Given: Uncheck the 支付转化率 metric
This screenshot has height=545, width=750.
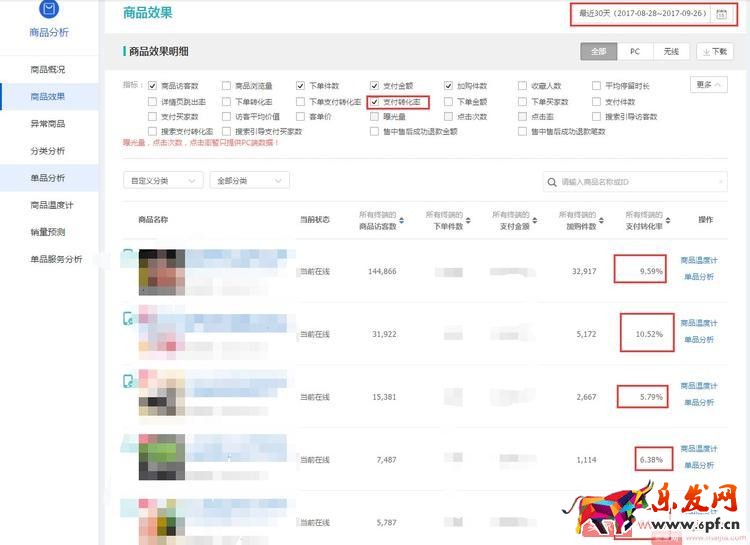Looking at the screenshot, I should (375, 101).
